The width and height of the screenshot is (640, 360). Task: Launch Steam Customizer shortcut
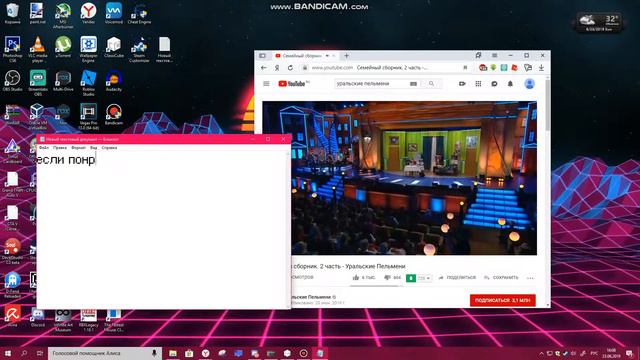(x=139, y=49)
